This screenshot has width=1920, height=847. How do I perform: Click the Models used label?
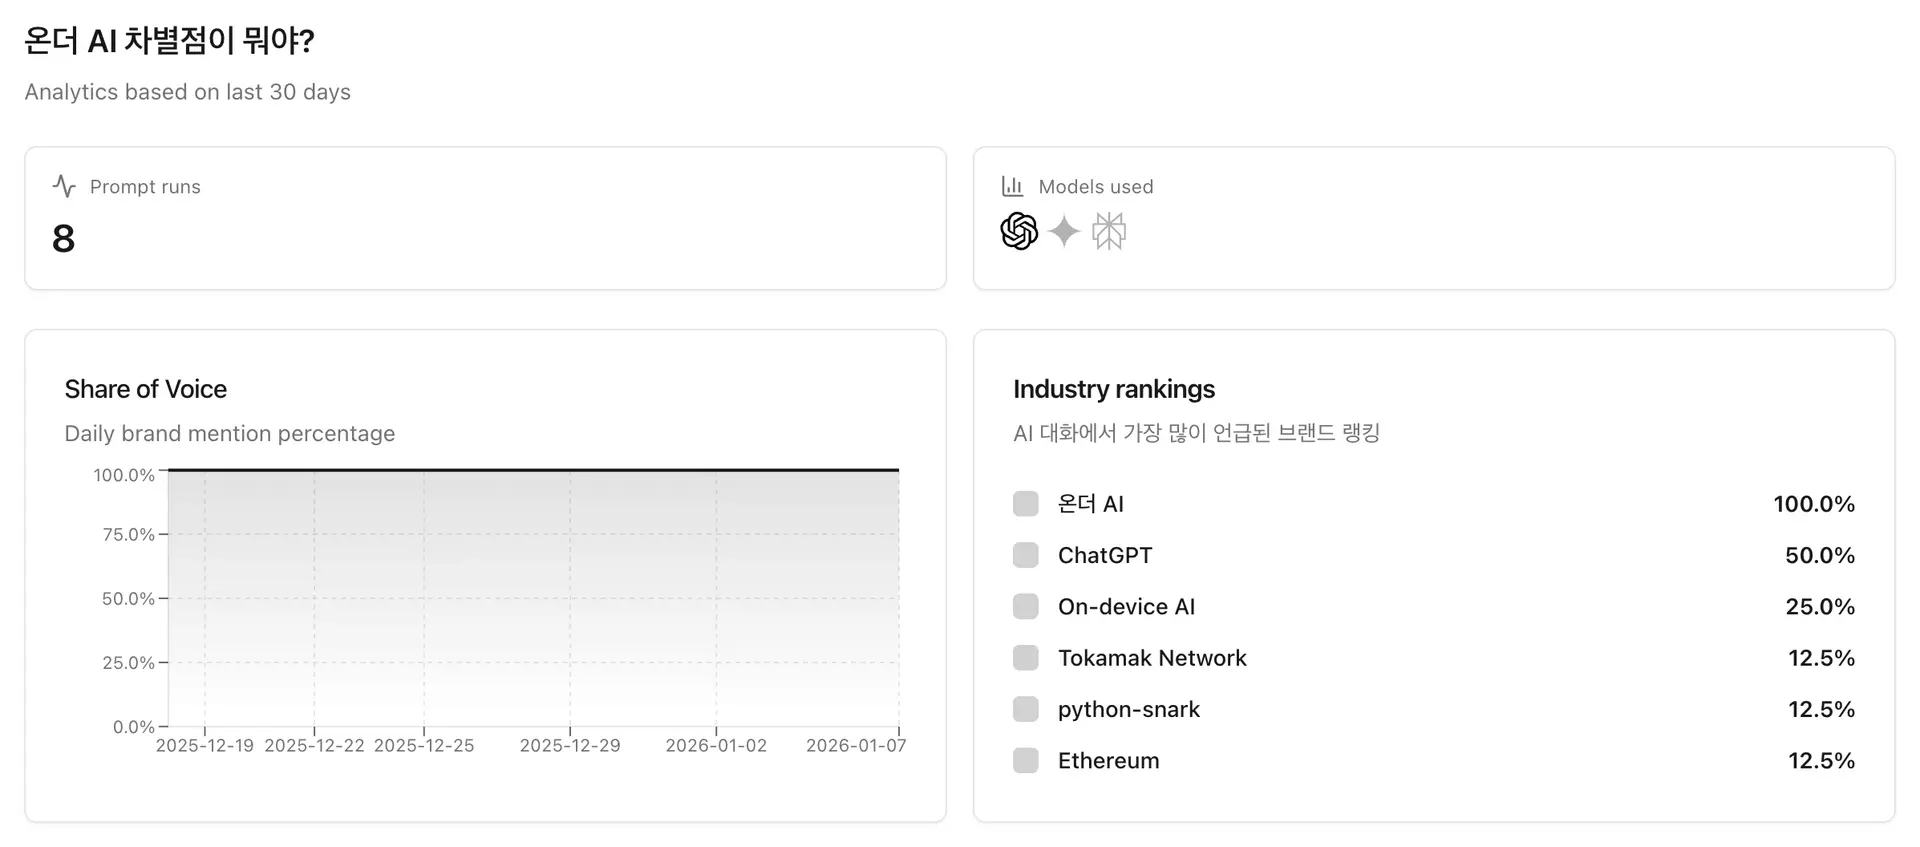click(1096, 187)
